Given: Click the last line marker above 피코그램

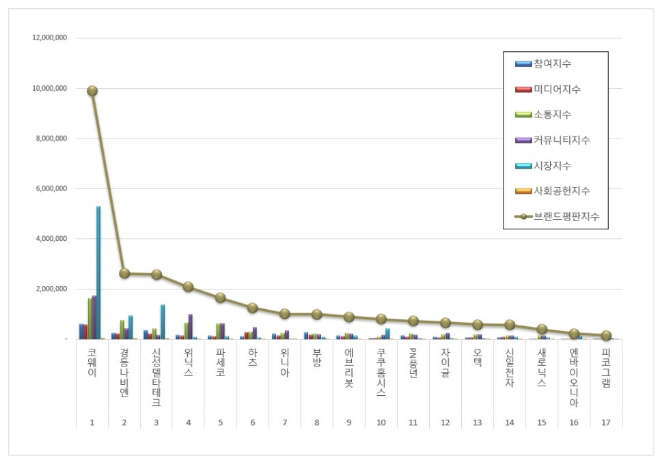Looking at the screenshot, I should (606, 336).
